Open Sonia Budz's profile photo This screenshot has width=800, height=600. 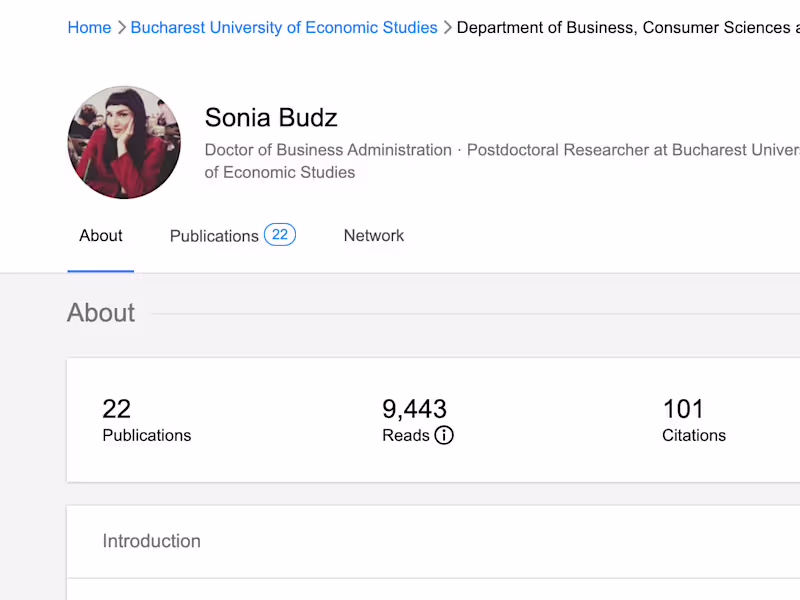[x=124, y=142]
